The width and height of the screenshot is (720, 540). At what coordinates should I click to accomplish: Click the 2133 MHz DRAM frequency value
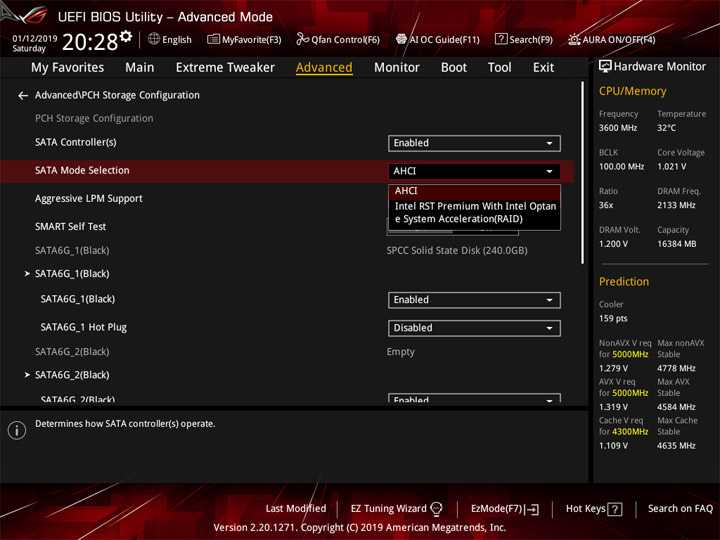(x=676, y=205)
